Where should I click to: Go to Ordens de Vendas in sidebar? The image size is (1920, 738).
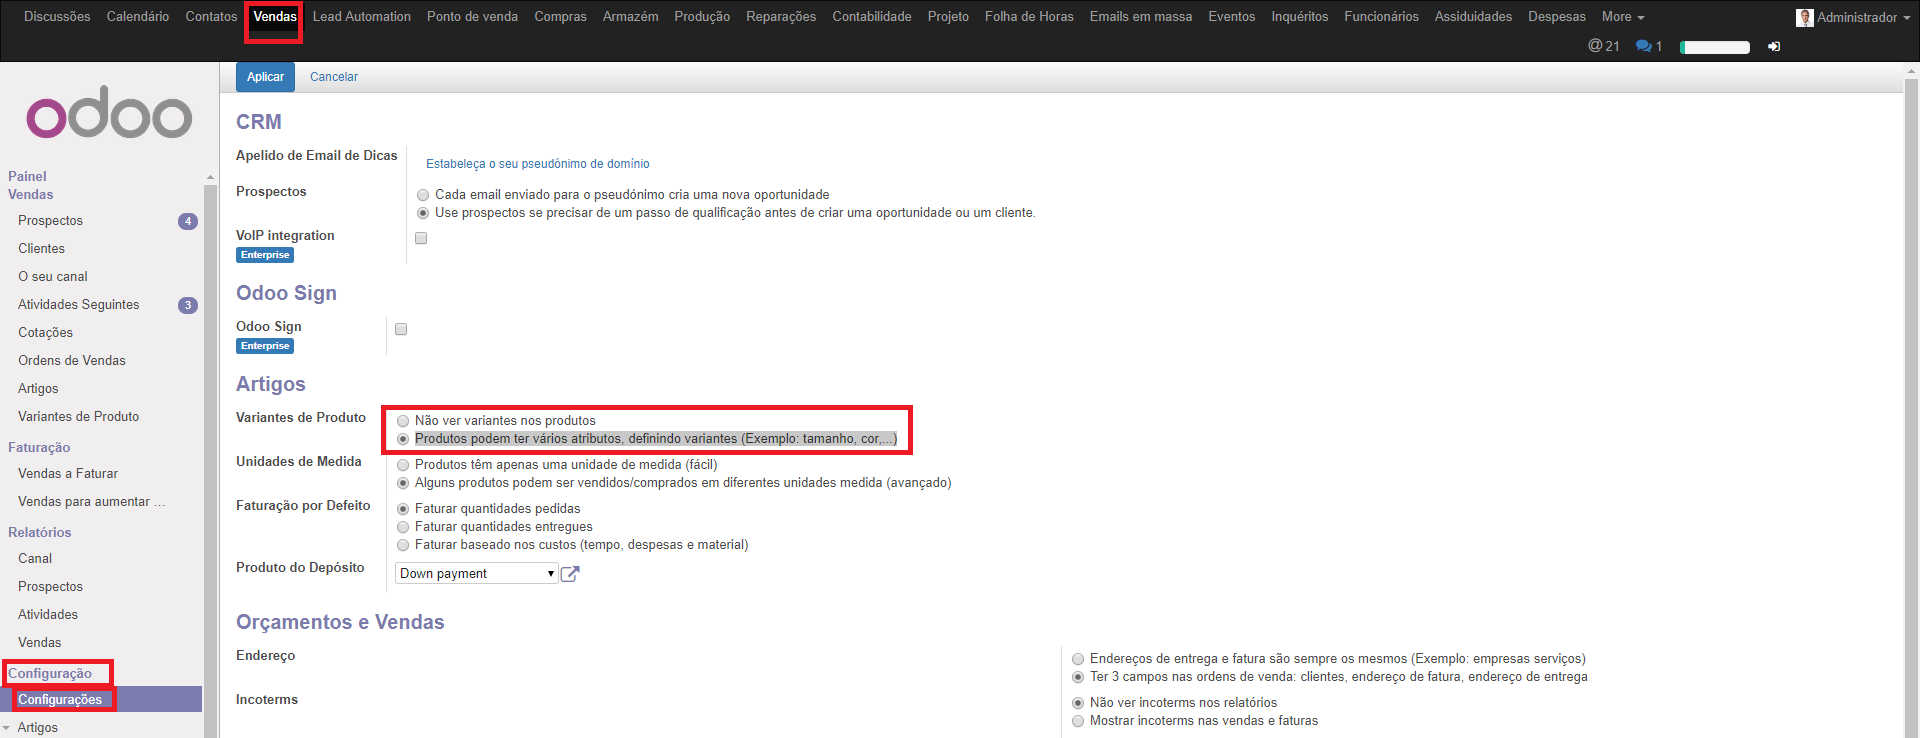(x=72, y=361)
